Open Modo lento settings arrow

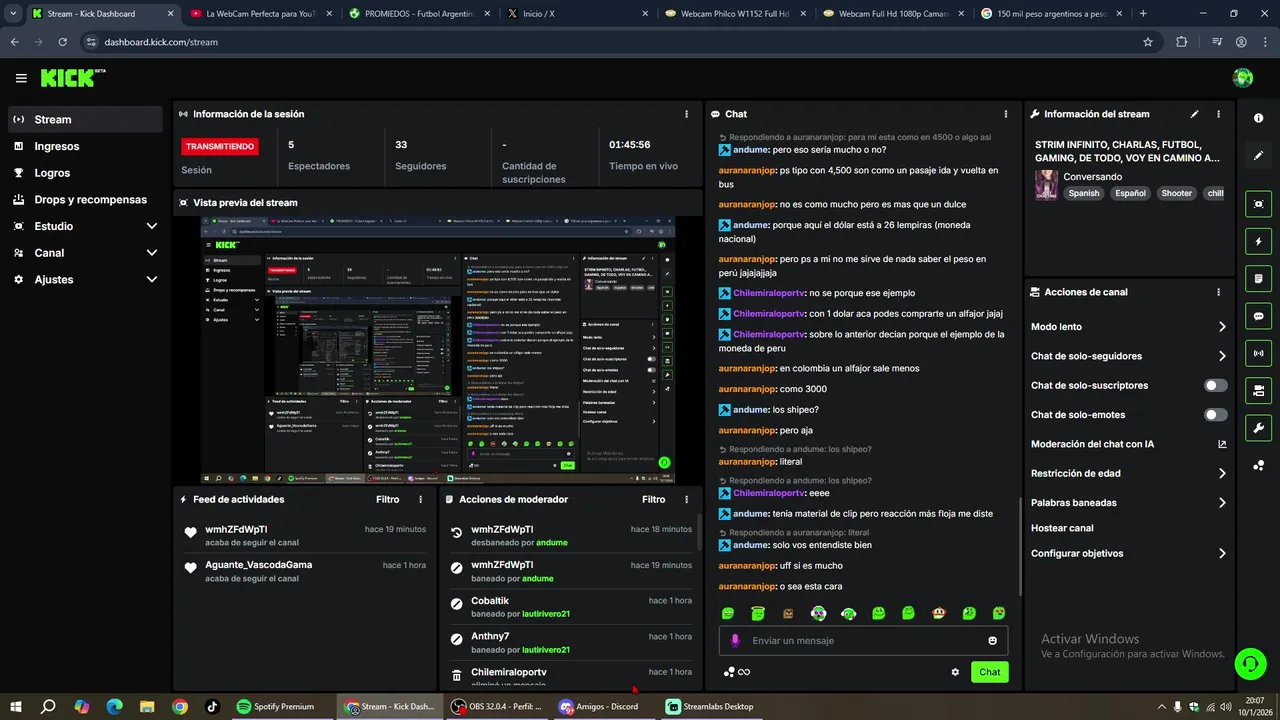pos(1222,327)
